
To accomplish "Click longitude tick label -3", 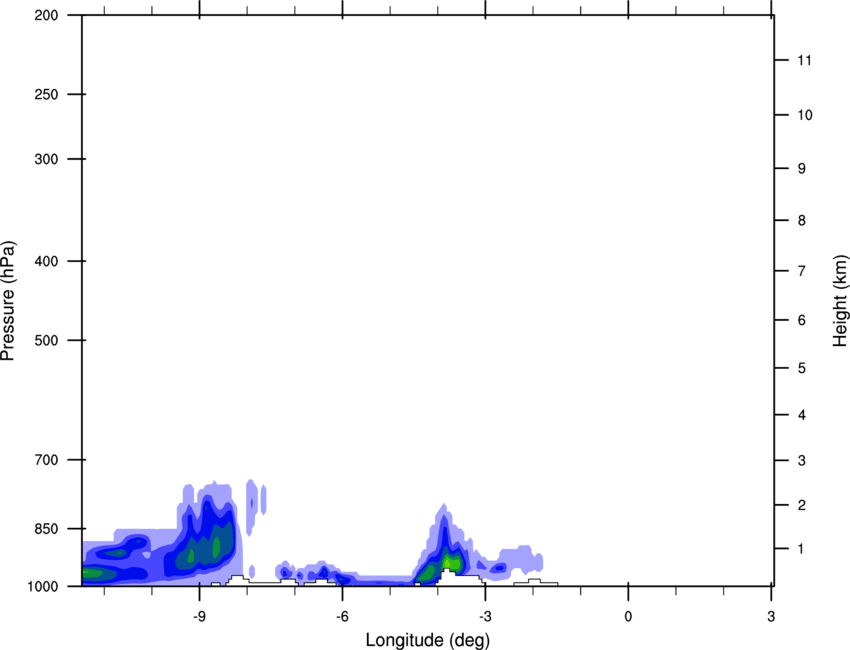I will (485, 617).
